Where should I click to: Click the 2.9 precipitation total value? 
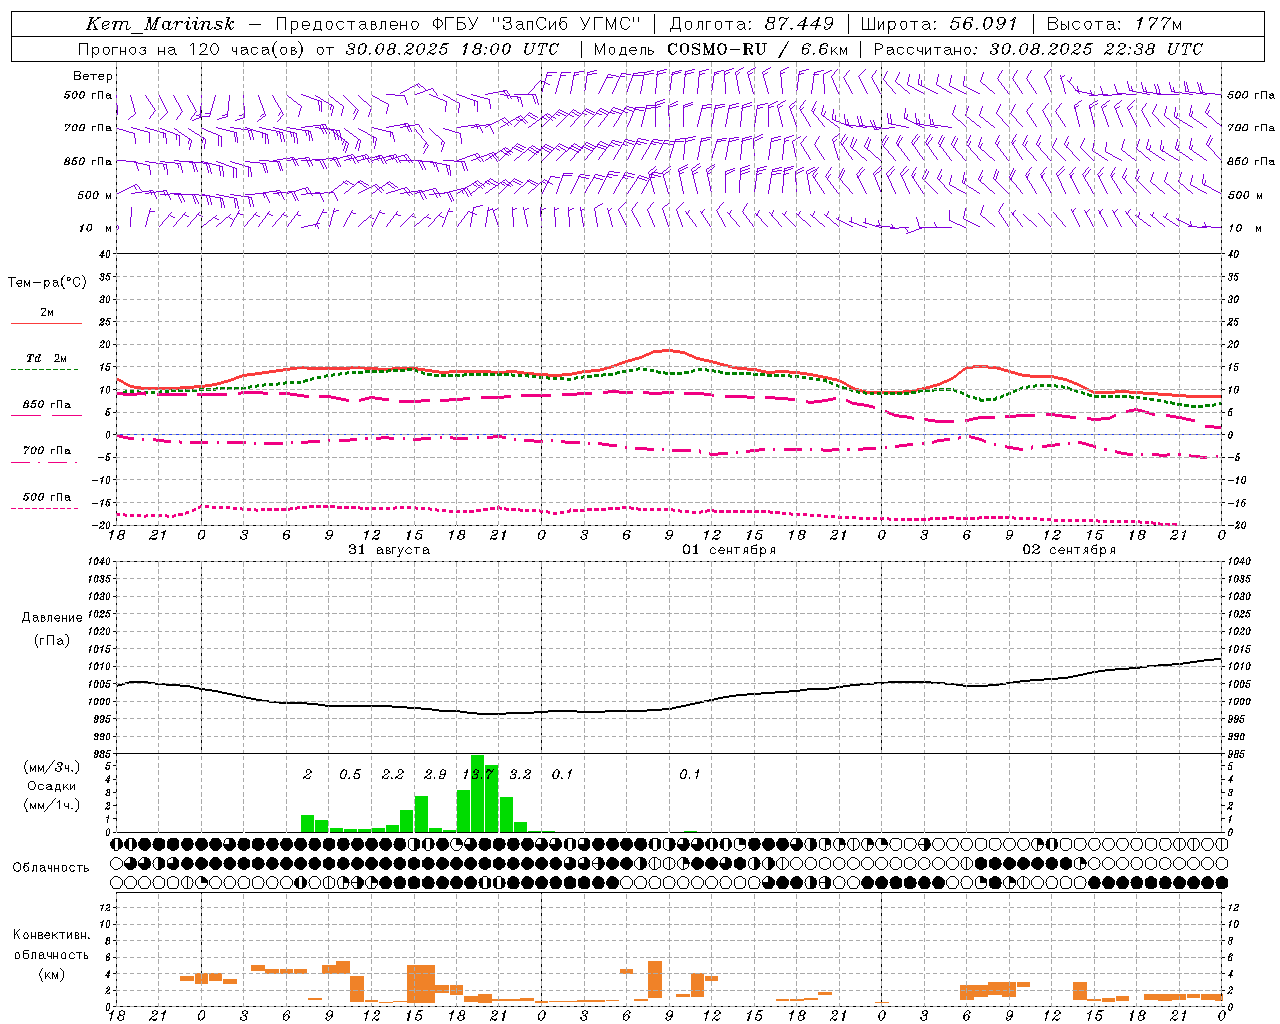(x=435, y=775)
